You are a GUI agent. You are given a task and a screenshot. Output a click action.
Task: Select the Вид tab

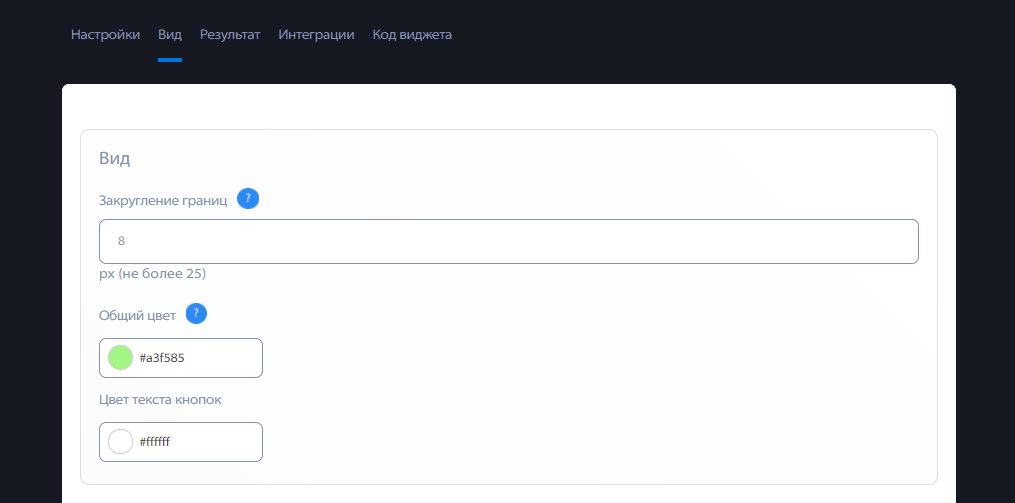(170, 35)
